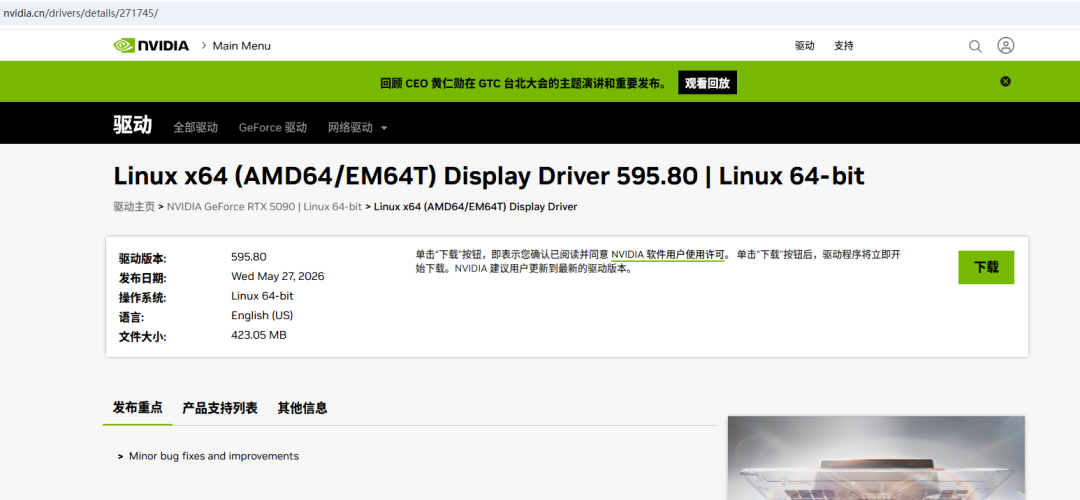1080x500 pixels.
Task: Click the graphics card promo image
Action: pyautogui.click(x=876, y=458)
